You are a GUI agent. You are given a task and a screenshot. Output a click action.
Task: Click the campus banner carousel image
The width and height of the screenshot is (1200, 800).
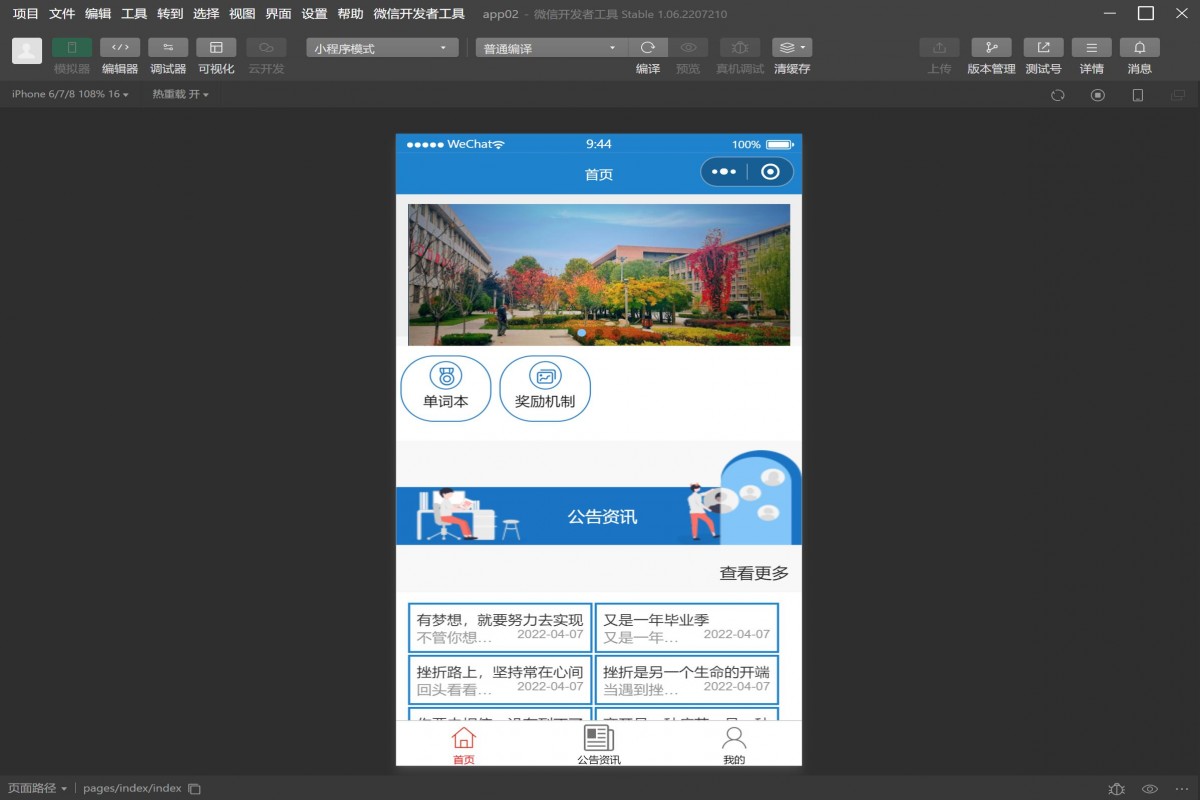pos(598,275)
